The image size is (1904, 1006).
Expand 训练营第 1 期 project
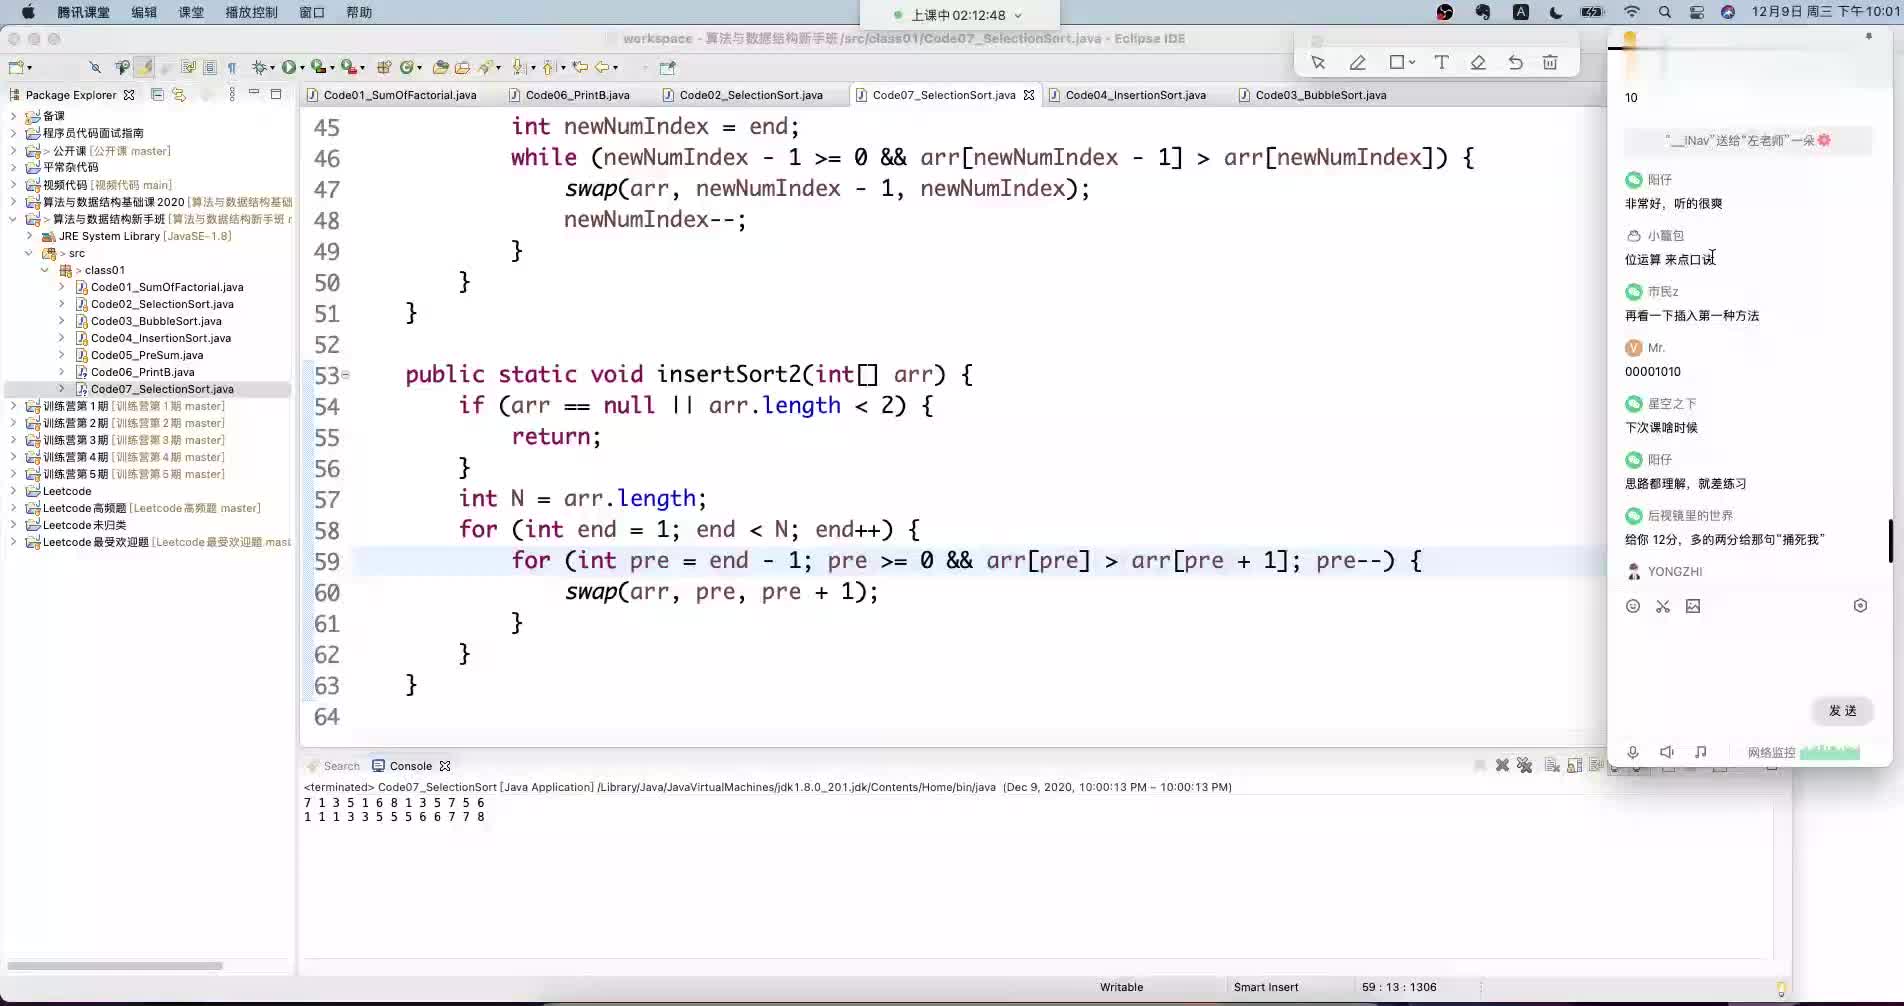(x=13, y=406)
